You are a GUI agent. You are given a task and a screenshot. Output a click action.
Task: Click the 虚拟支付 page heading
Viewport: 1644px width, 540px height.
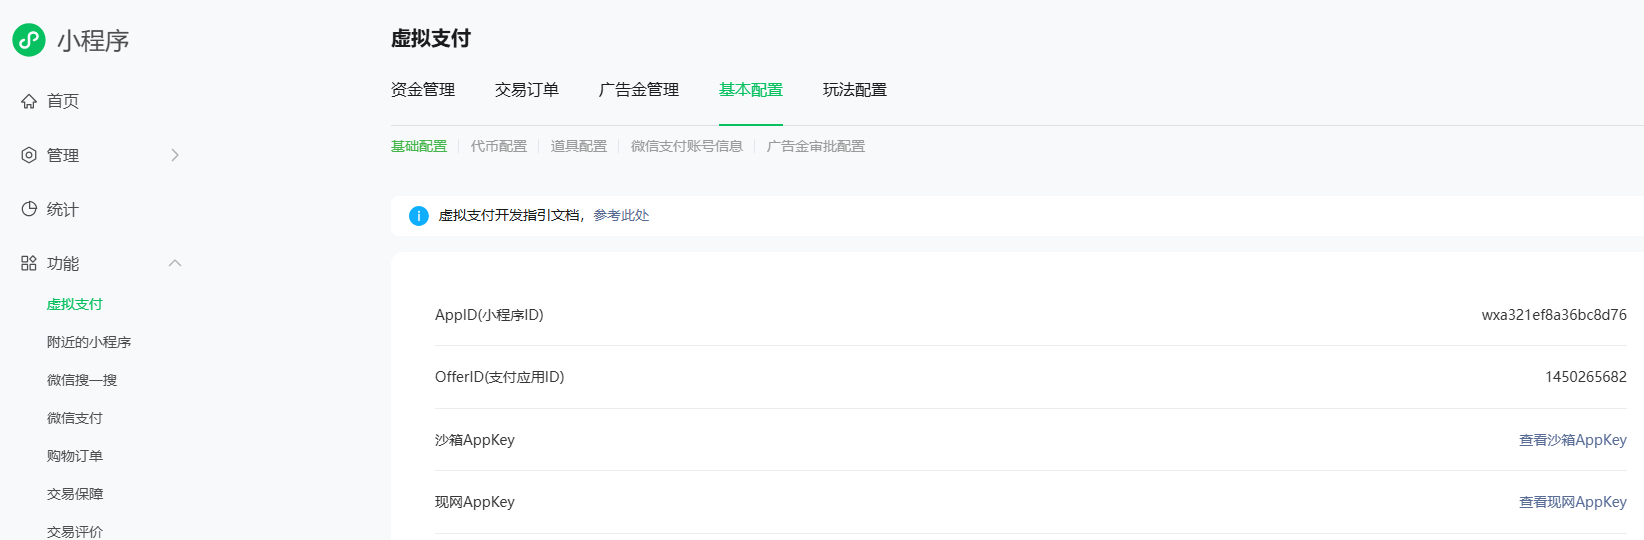click(x=431, y=38)
